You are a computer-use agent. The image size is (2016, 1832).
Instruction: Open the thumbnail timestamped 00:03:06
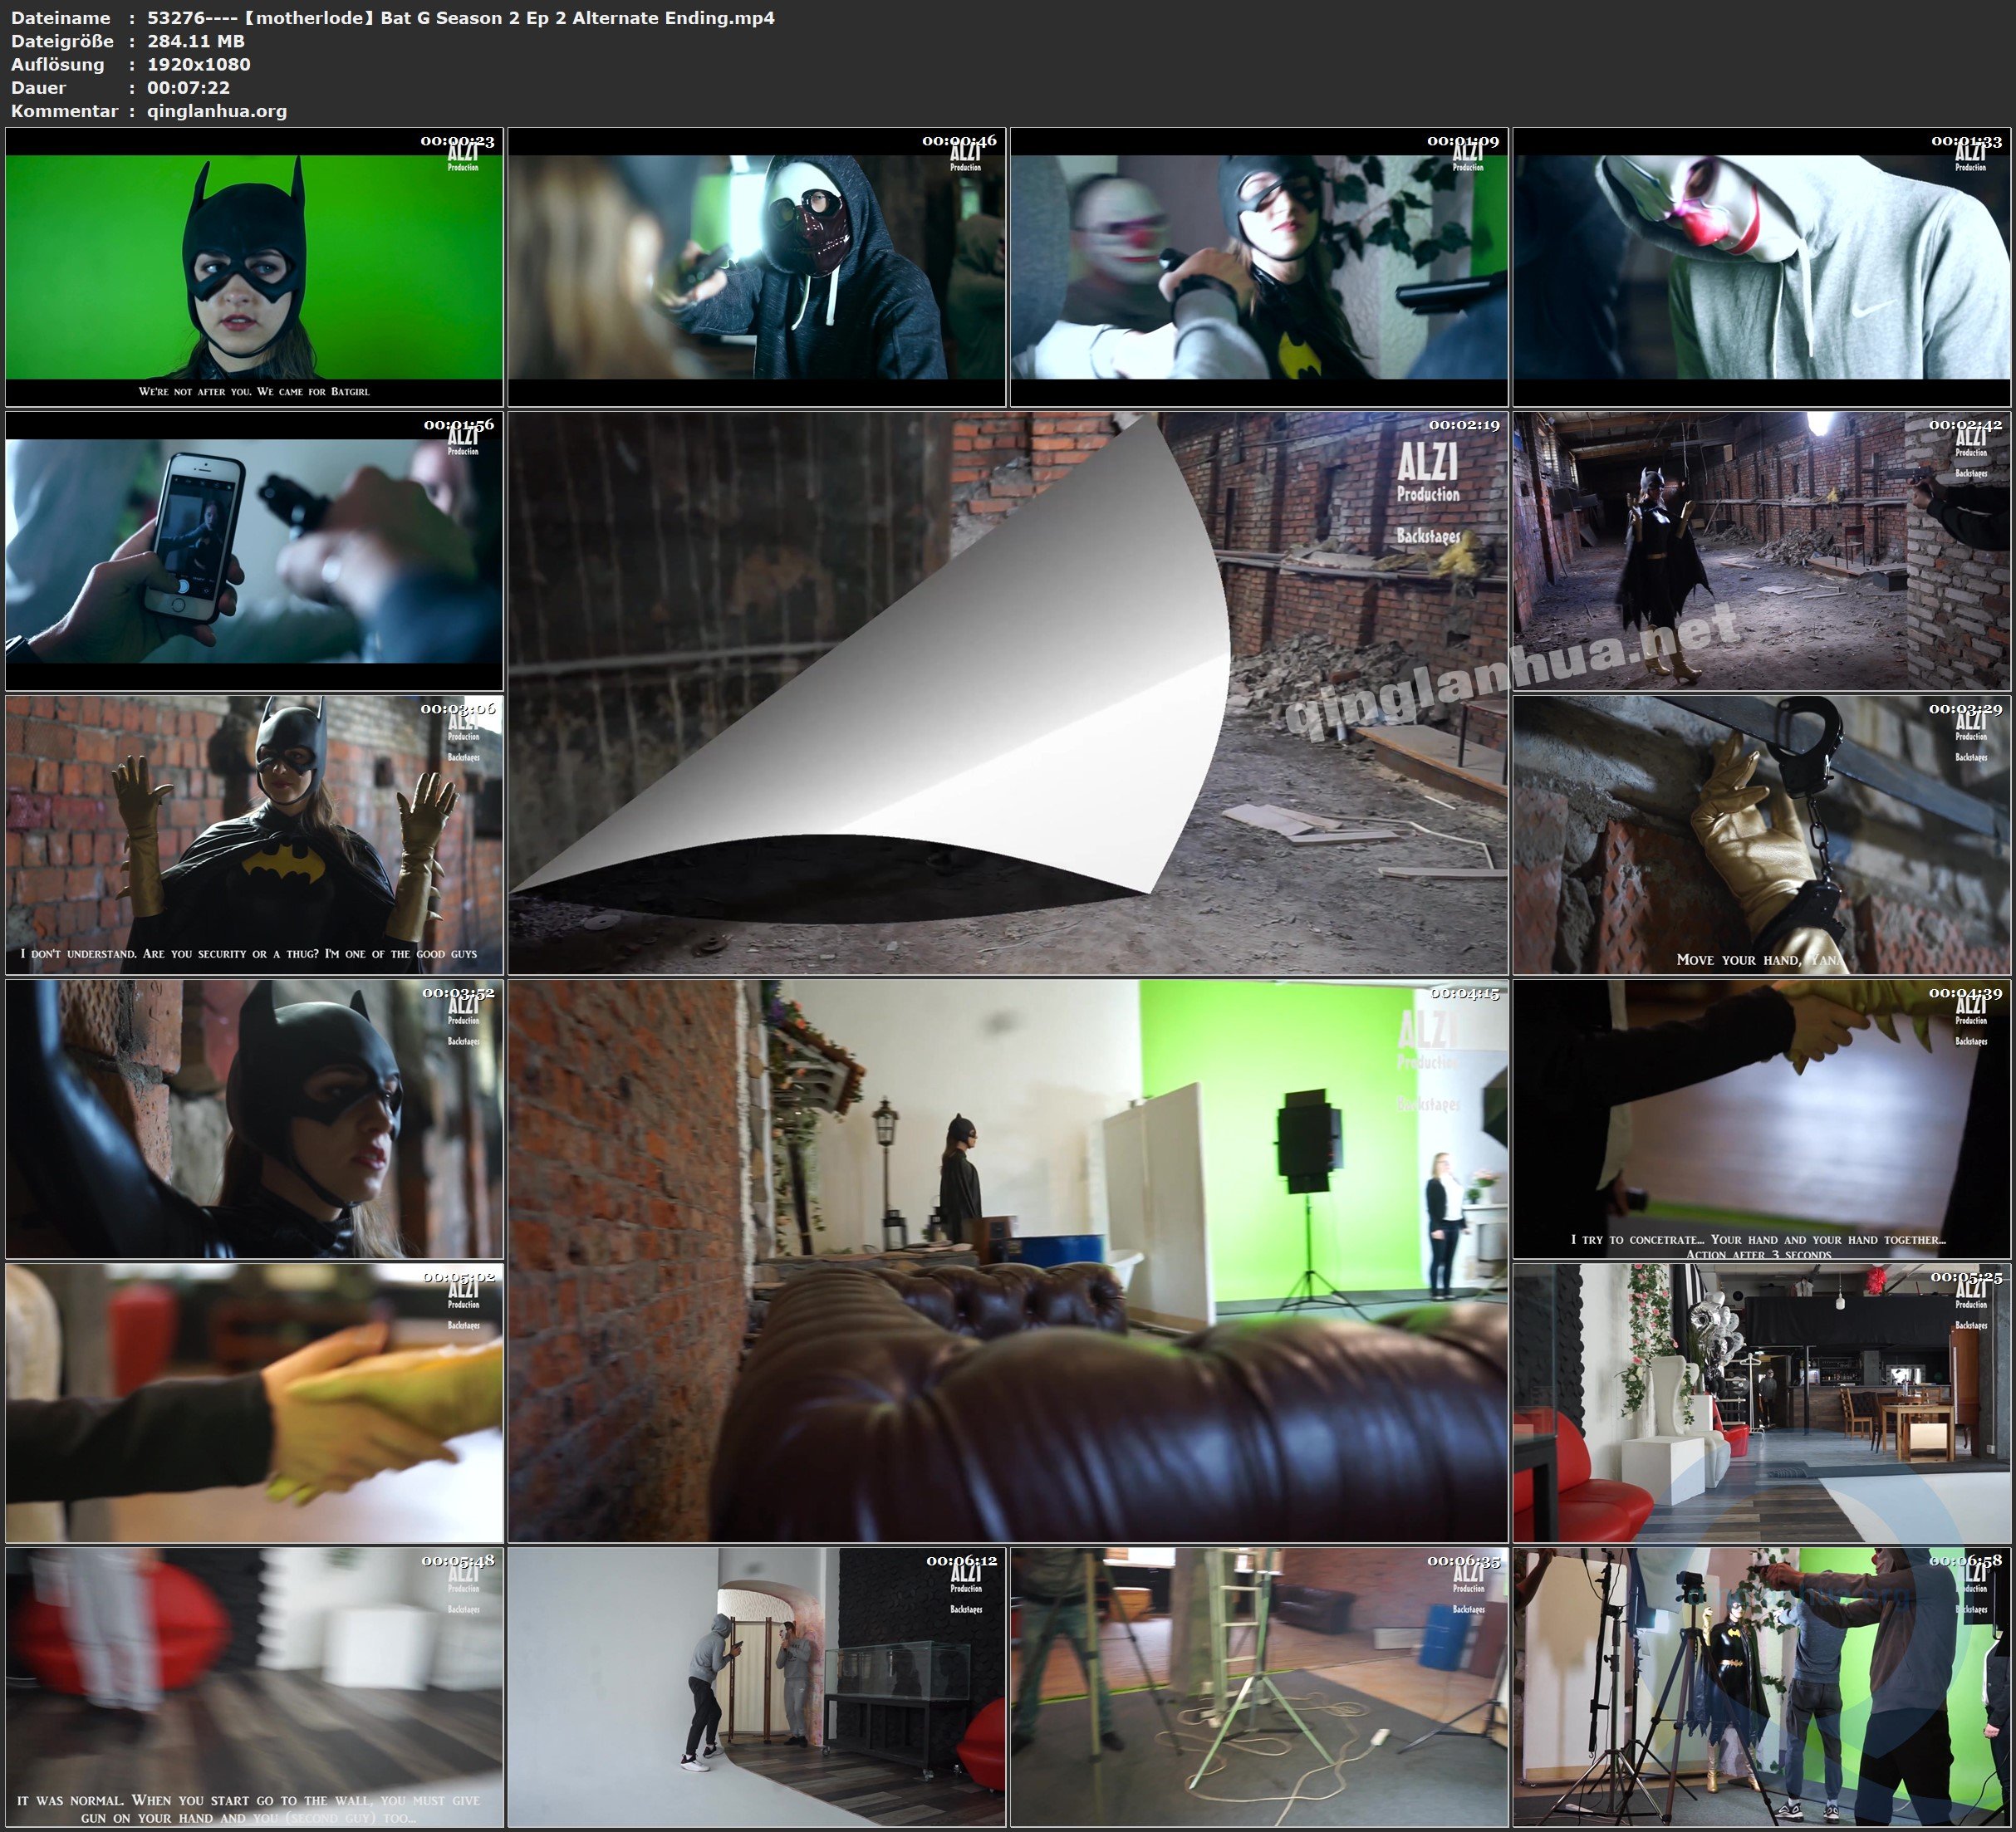[x=254, y=835]
